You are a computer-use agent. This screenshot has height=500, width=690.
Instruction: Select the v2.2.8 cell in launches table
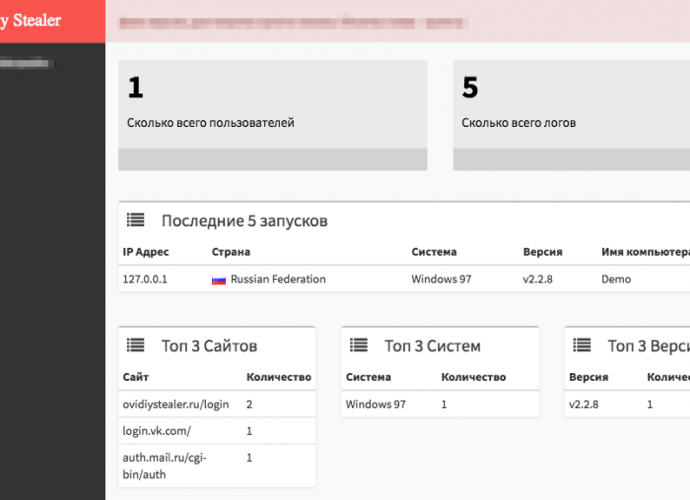(538, 279)
